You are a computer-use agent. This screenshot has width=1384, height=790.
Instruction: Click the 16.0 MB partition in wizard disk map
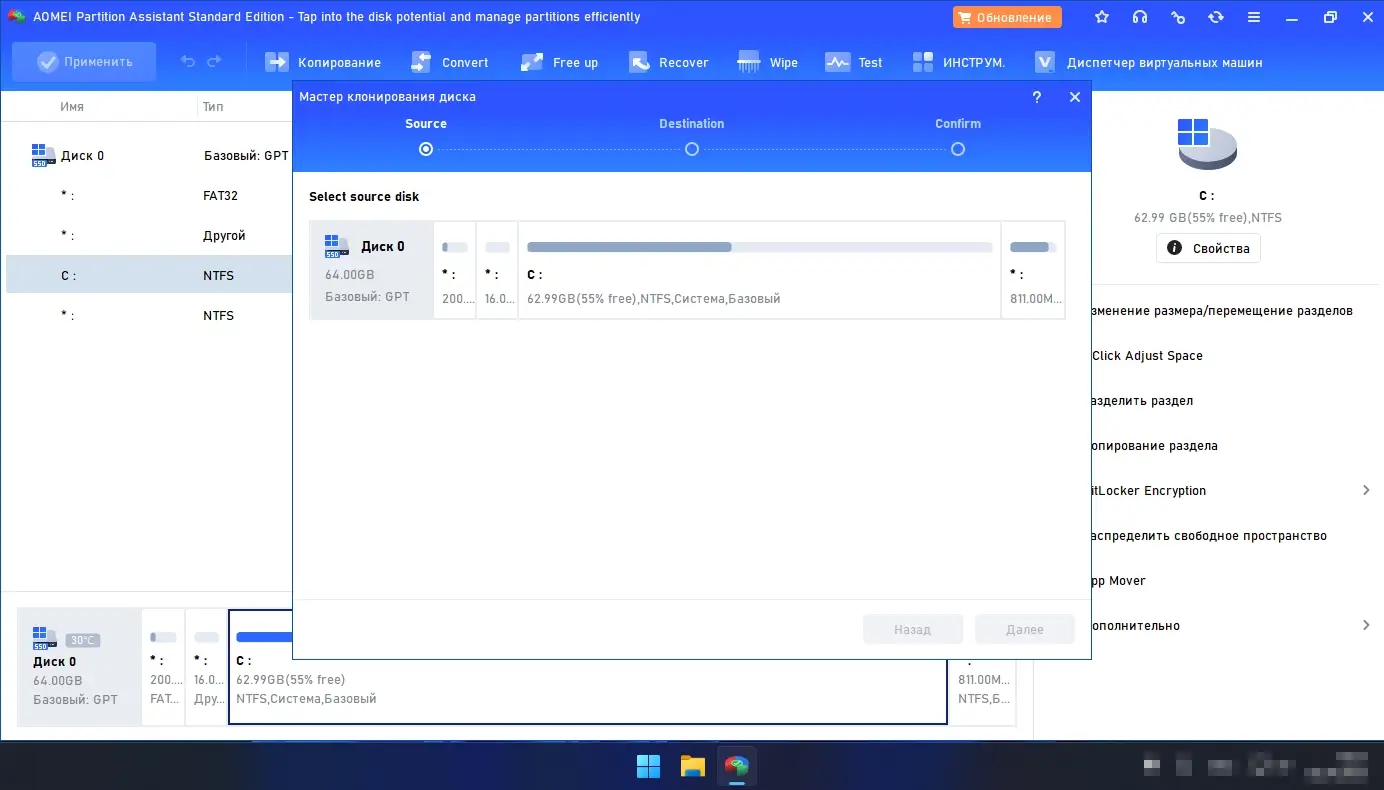[497, 270]
